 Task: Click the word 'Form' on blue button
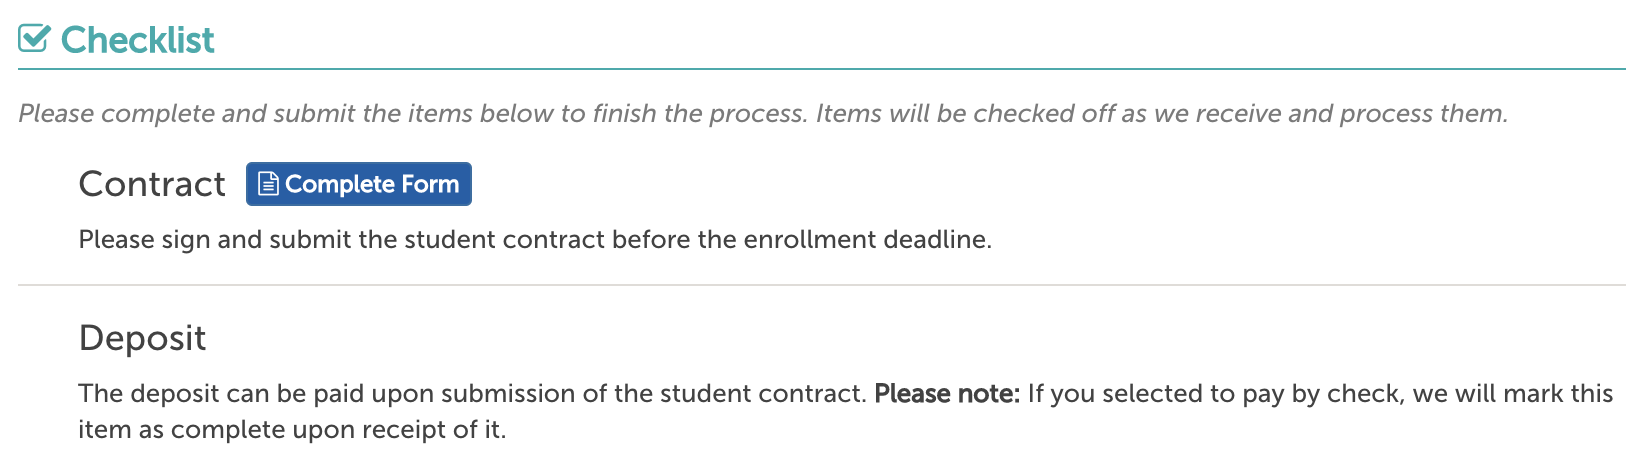point(430,184)
